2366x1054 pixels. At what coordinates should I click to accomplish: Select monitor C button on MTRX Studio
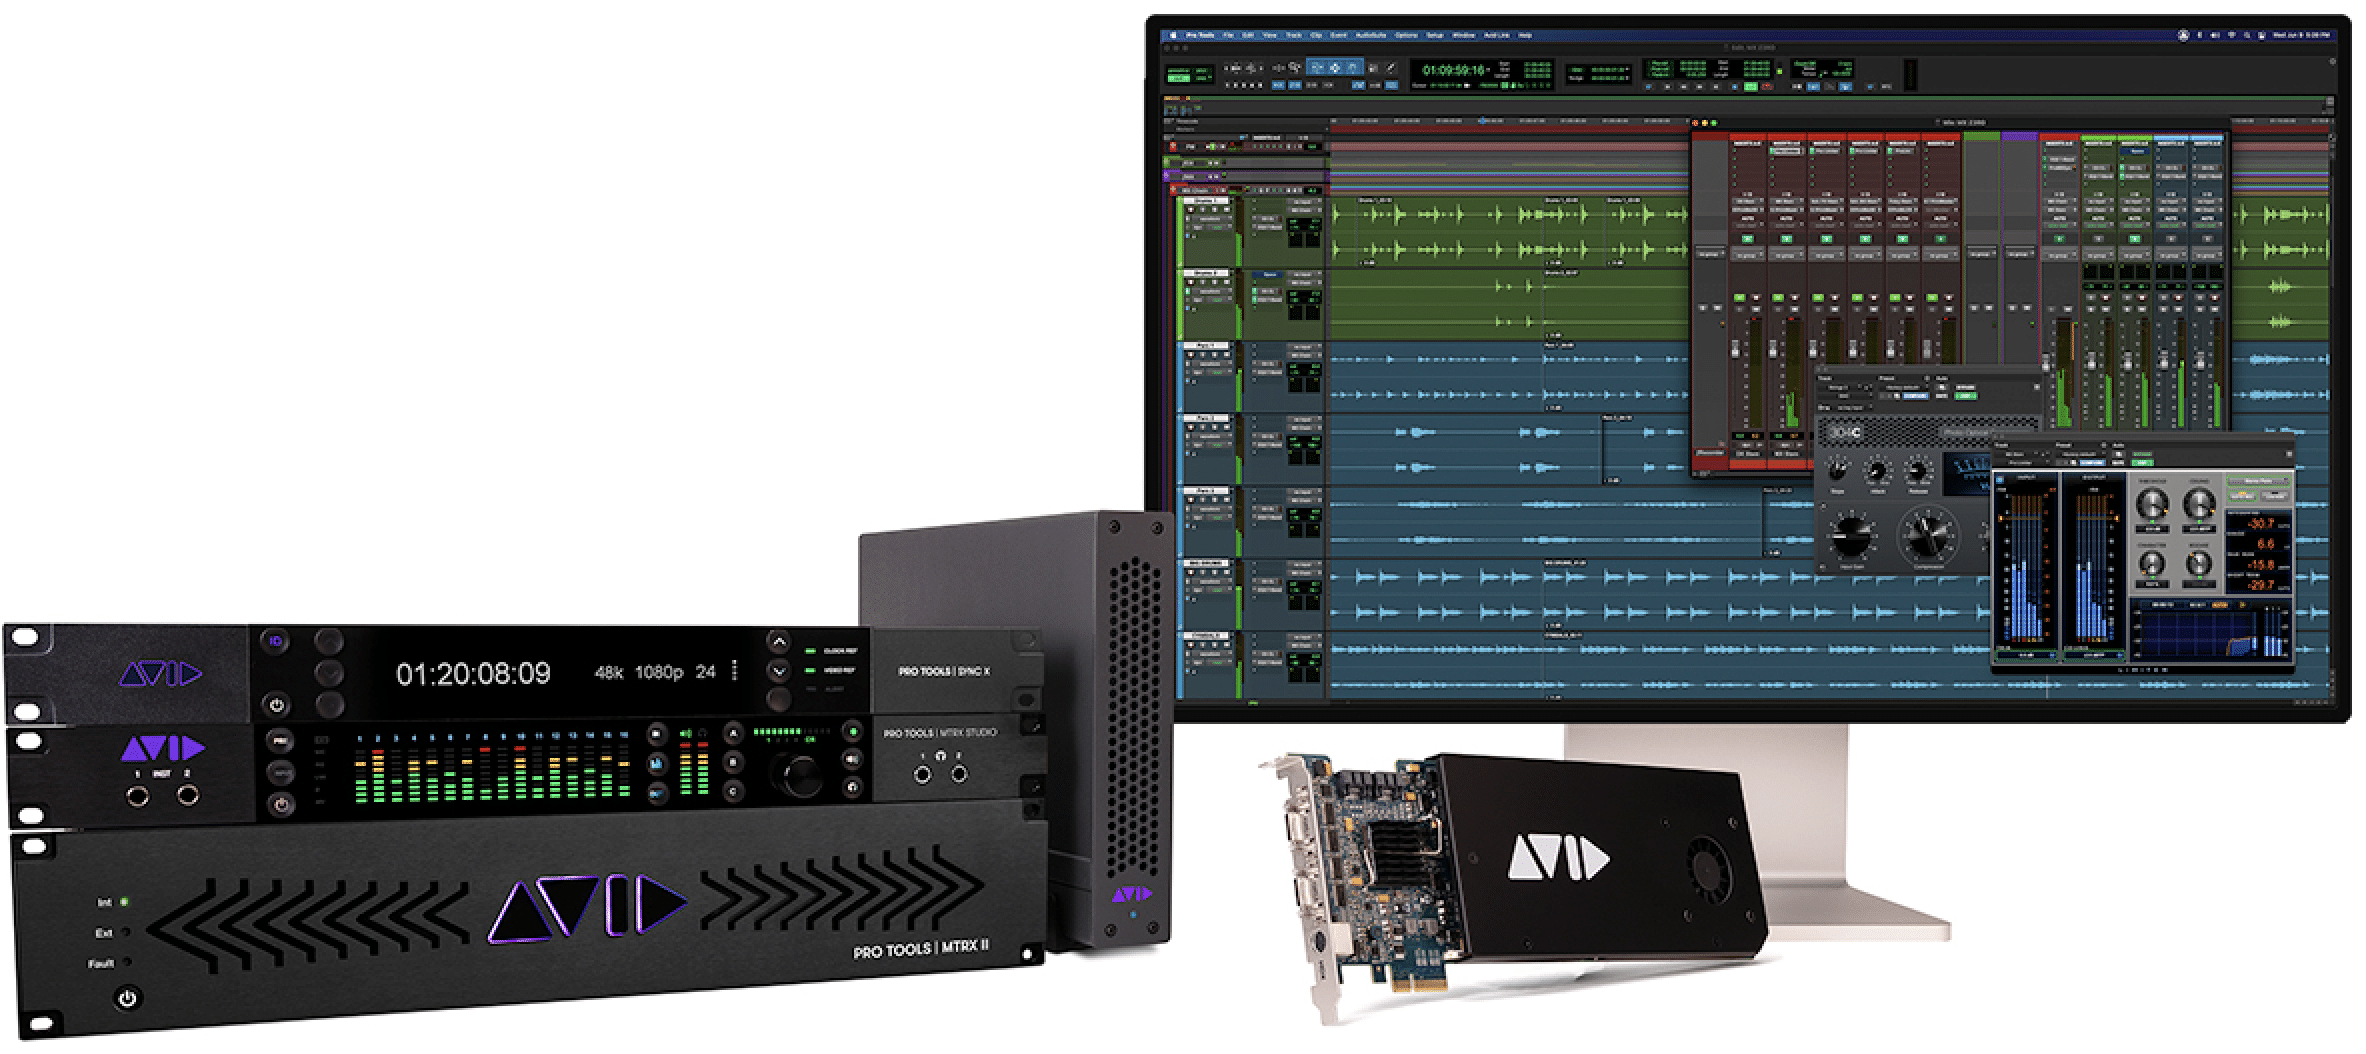(733, 791)
